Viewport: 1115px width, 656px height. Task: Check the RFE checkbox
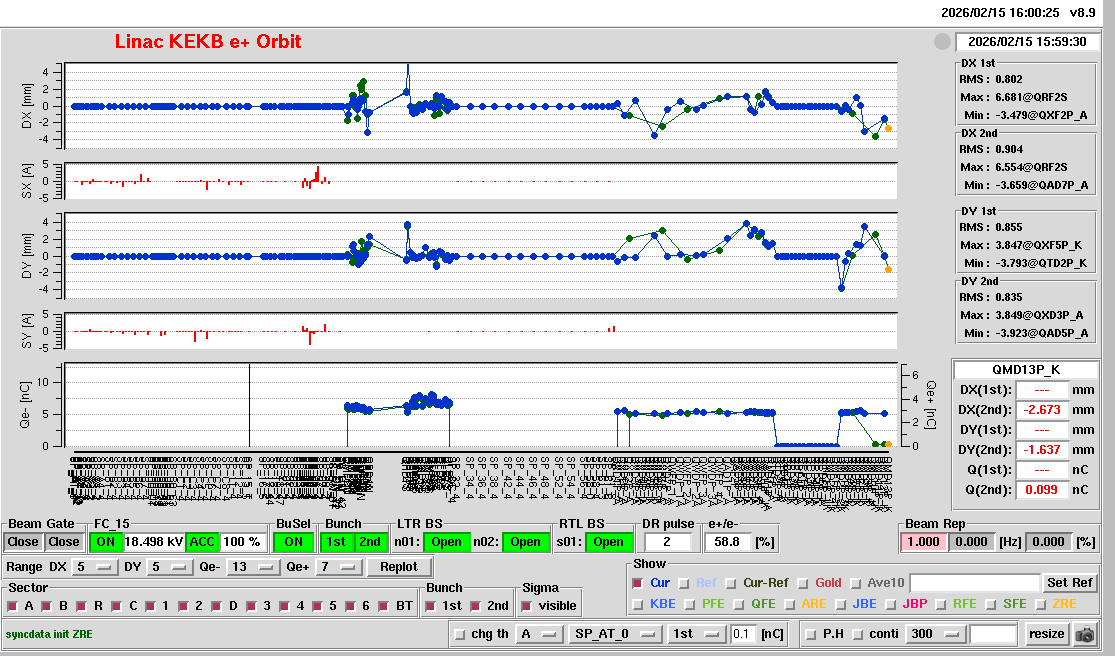coord(941,604)
